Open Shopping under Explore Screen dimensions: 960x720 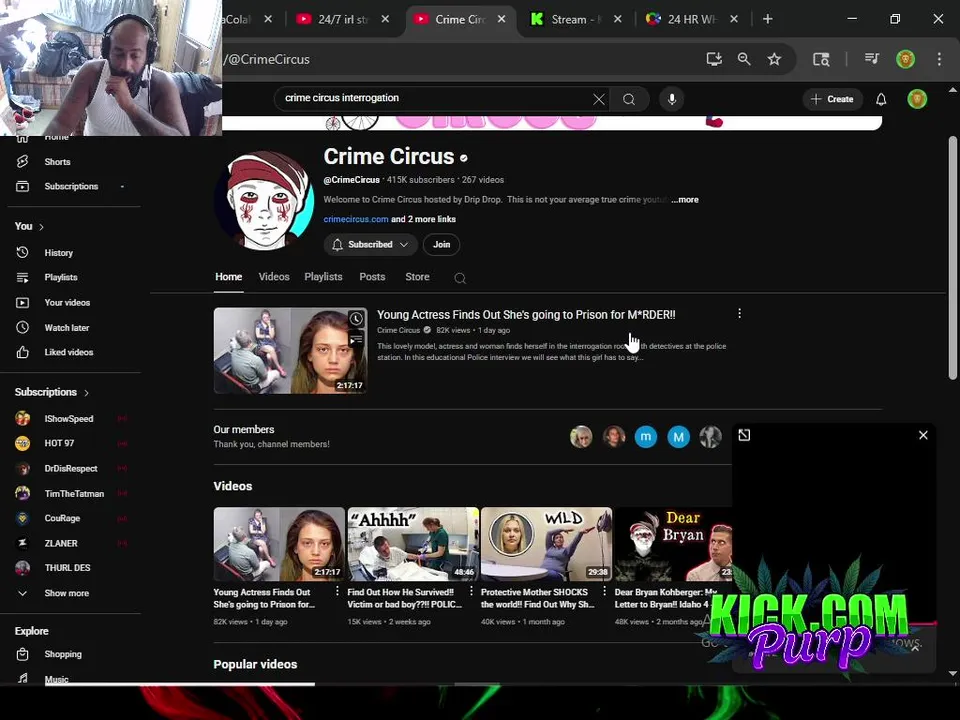coord(62,654)
